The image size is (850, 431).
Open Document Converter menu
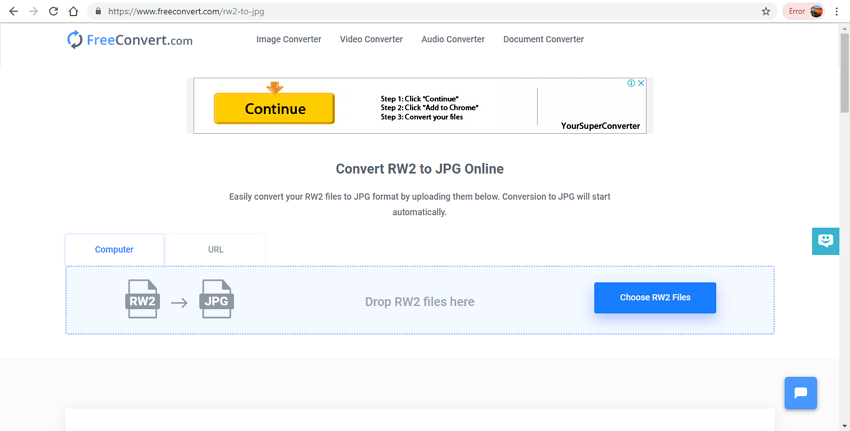pos(543,40)
